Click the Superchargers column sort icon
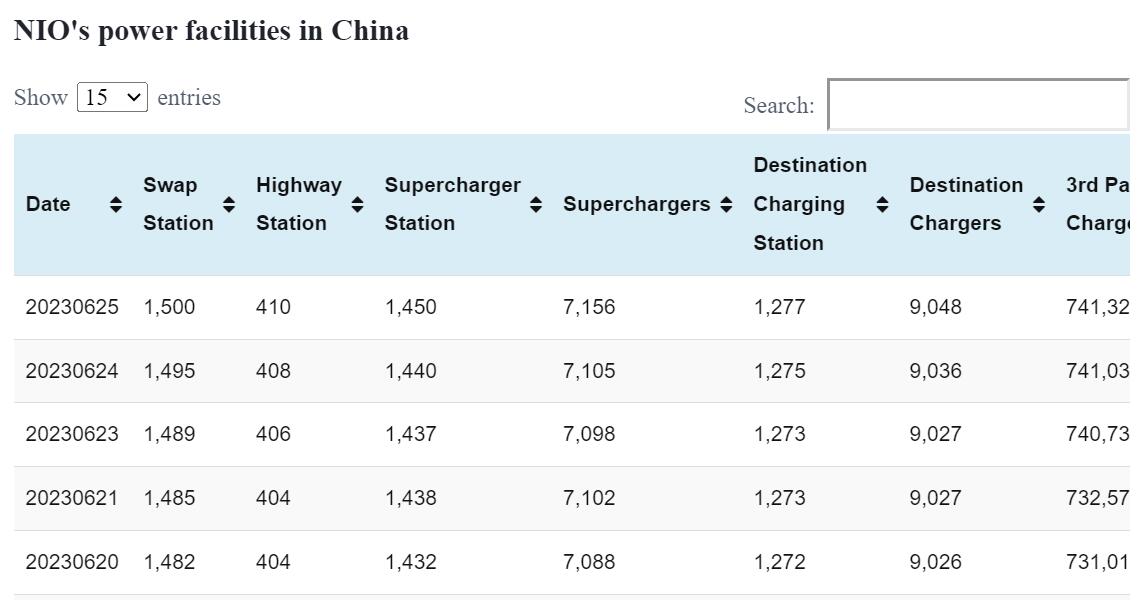Viewport: 1139px width, 600px height. [726, 204]
